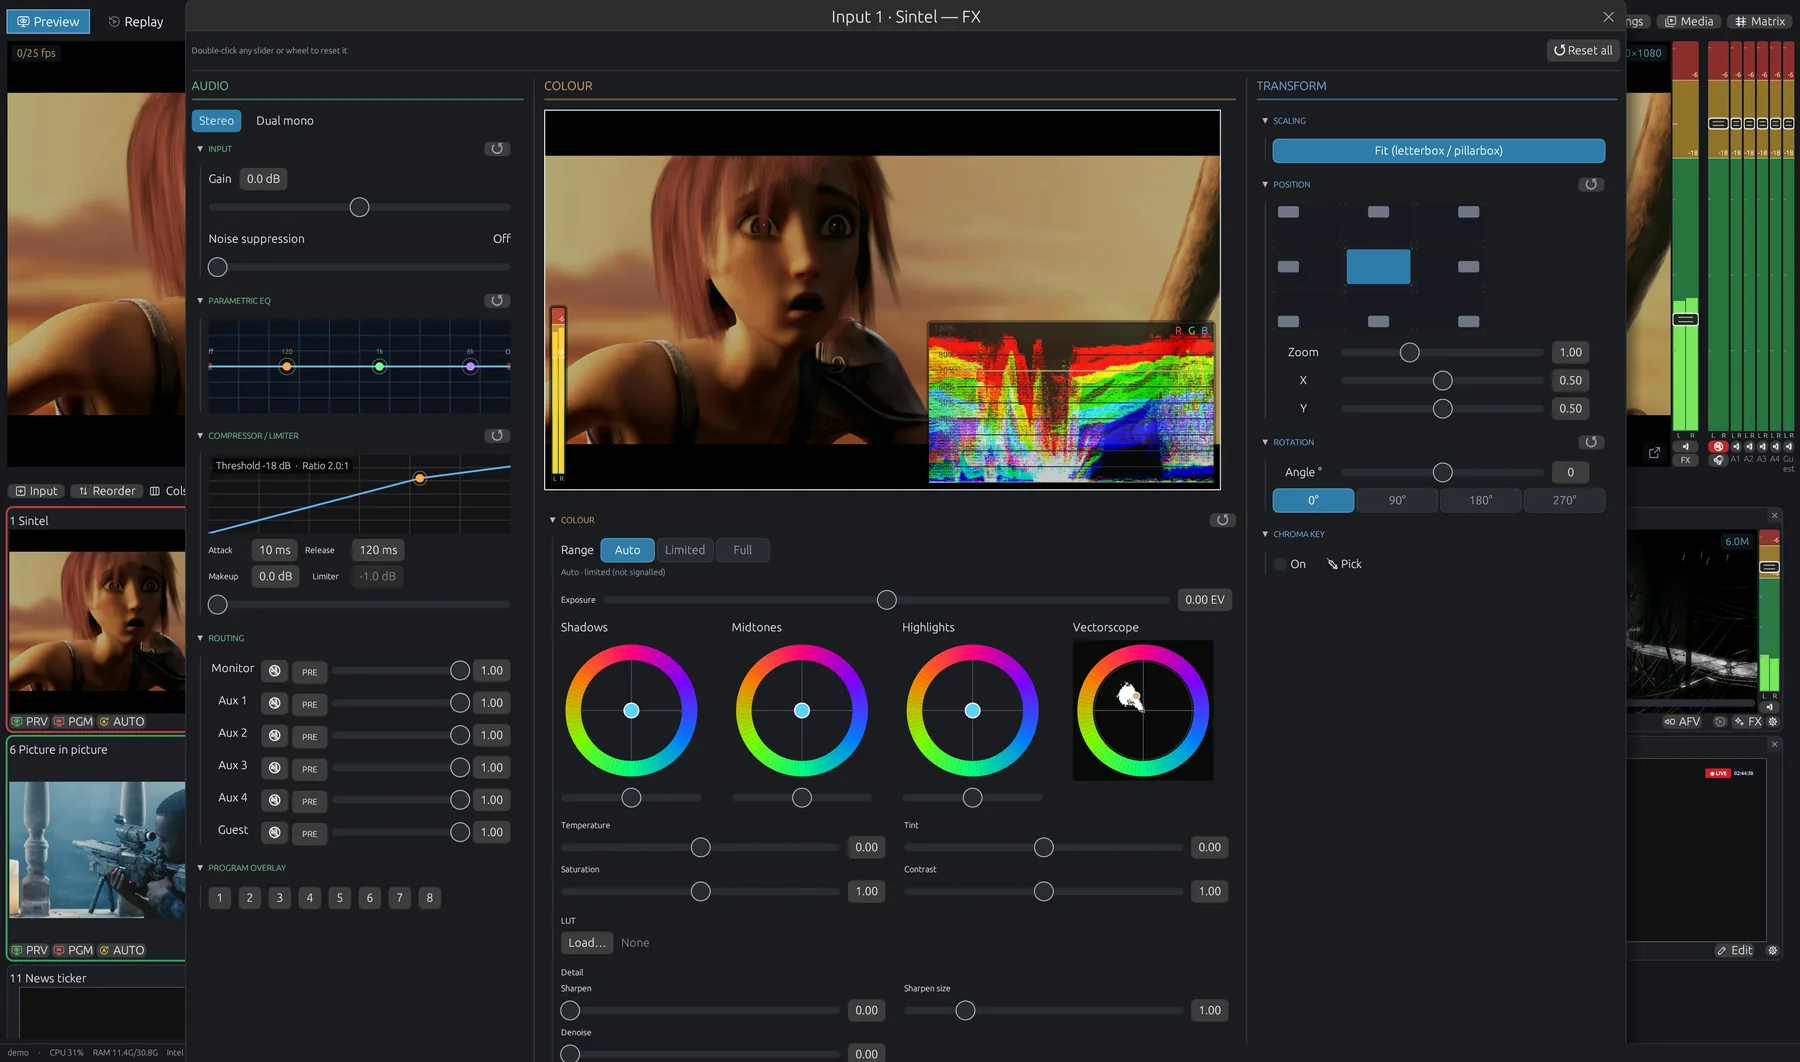Mute the Monitor routing send
Screen dimensions: 1800x1062
coord(275,671)
